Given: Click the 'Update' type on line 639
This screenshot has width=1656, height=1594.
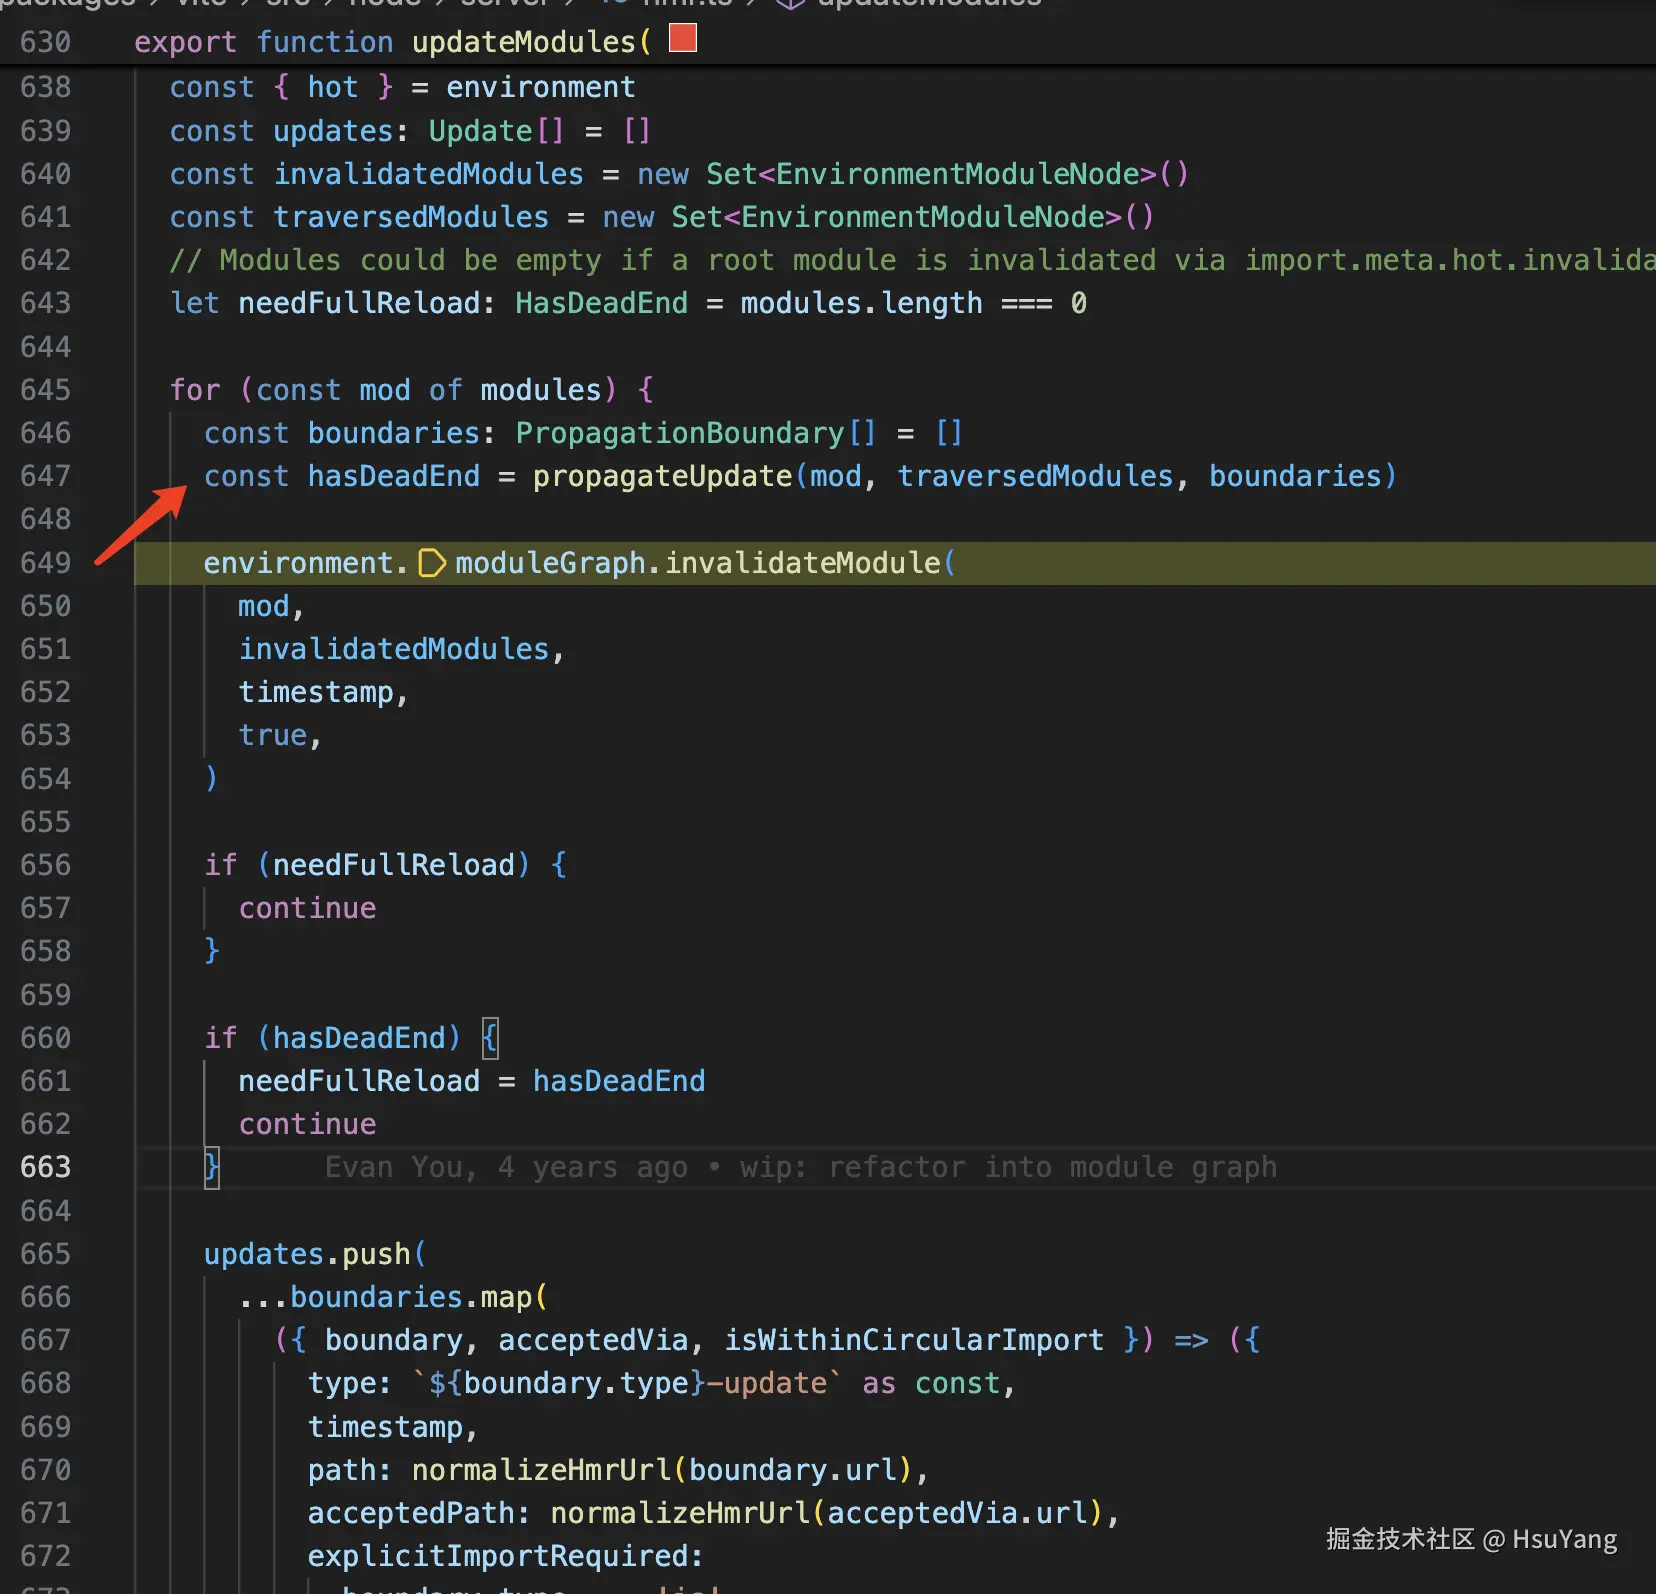Looking at the screenshot, I should [x=481, y=131].
